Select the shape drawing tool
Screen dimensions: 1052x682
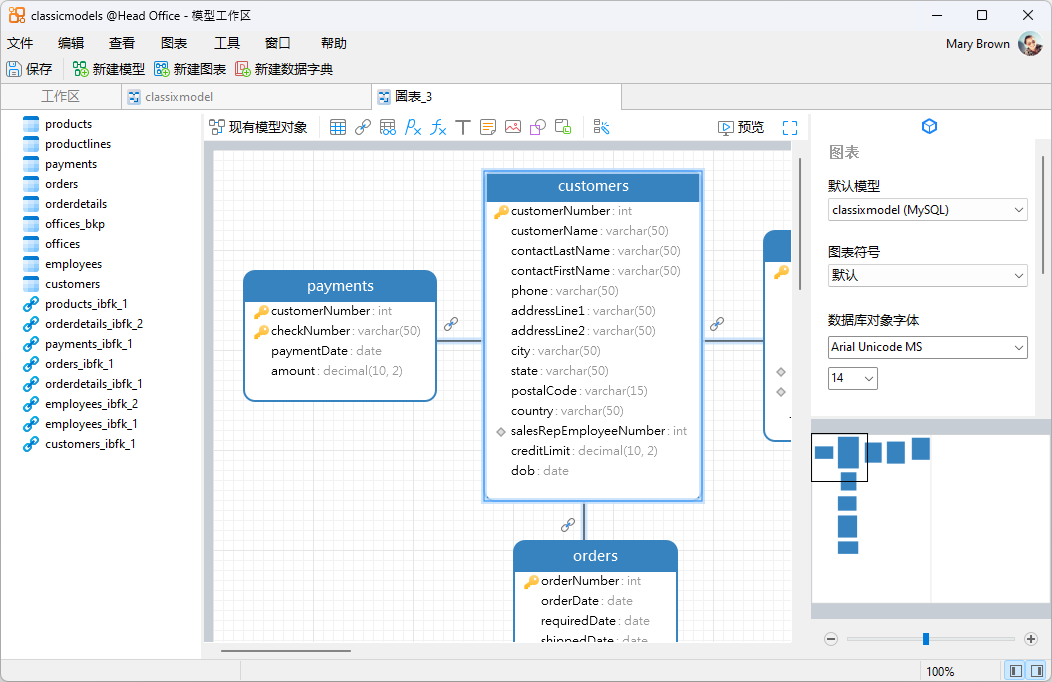(538, 127)
